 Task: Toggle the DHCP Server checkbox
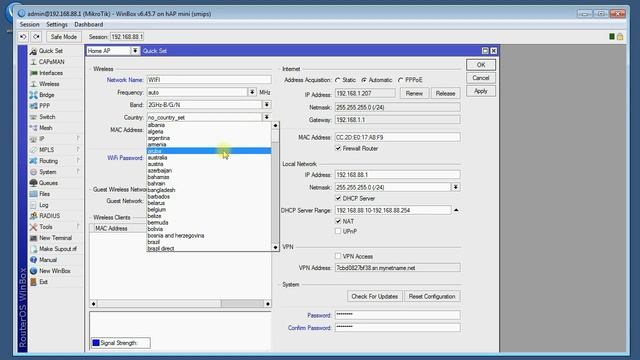338,198
